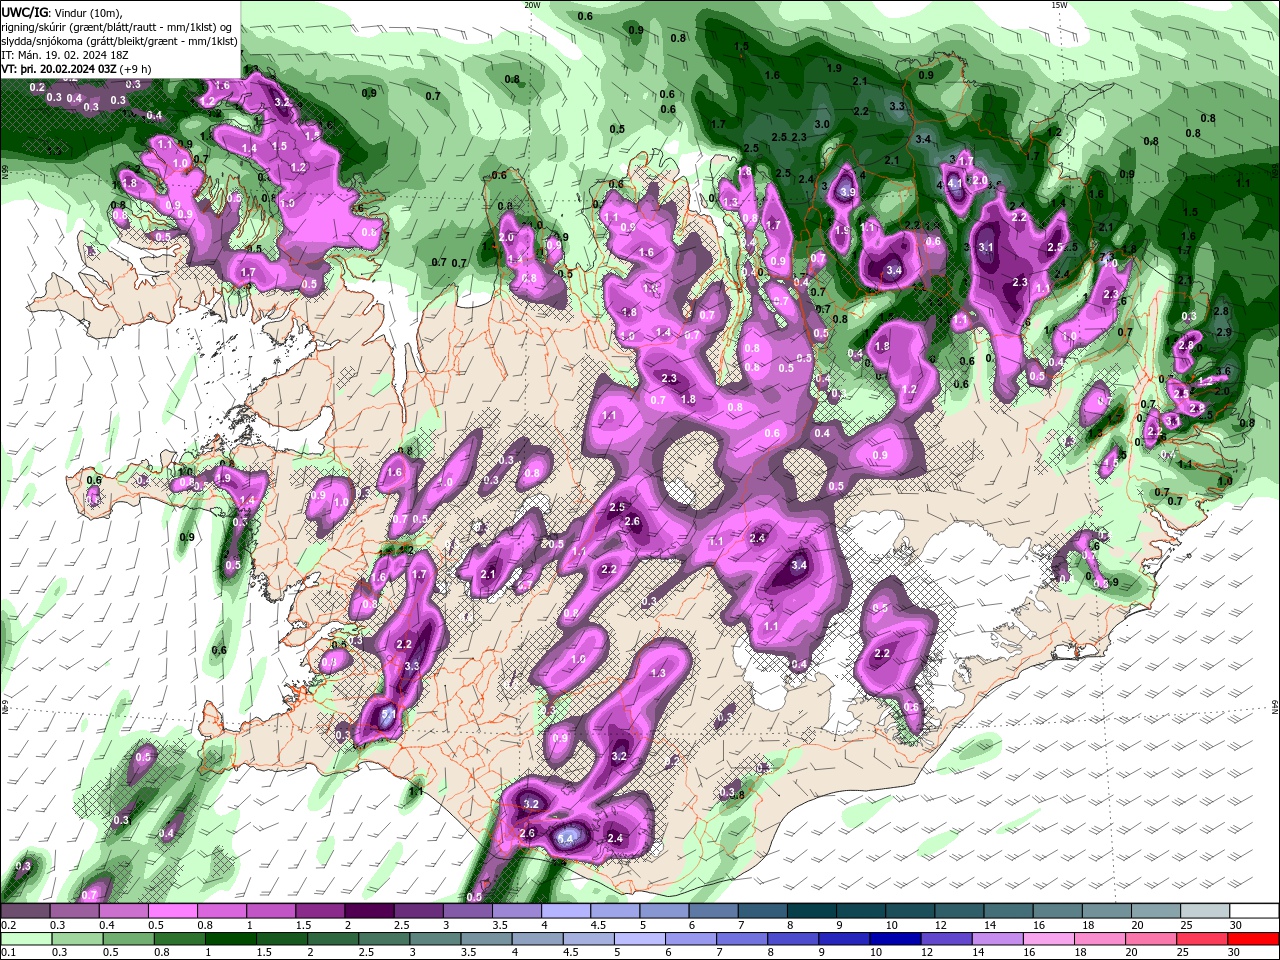The height and width of the screenshot is (960, 1280).
Task: Select the '5.4' snowfall value on the map
Action: coord(566,838)
